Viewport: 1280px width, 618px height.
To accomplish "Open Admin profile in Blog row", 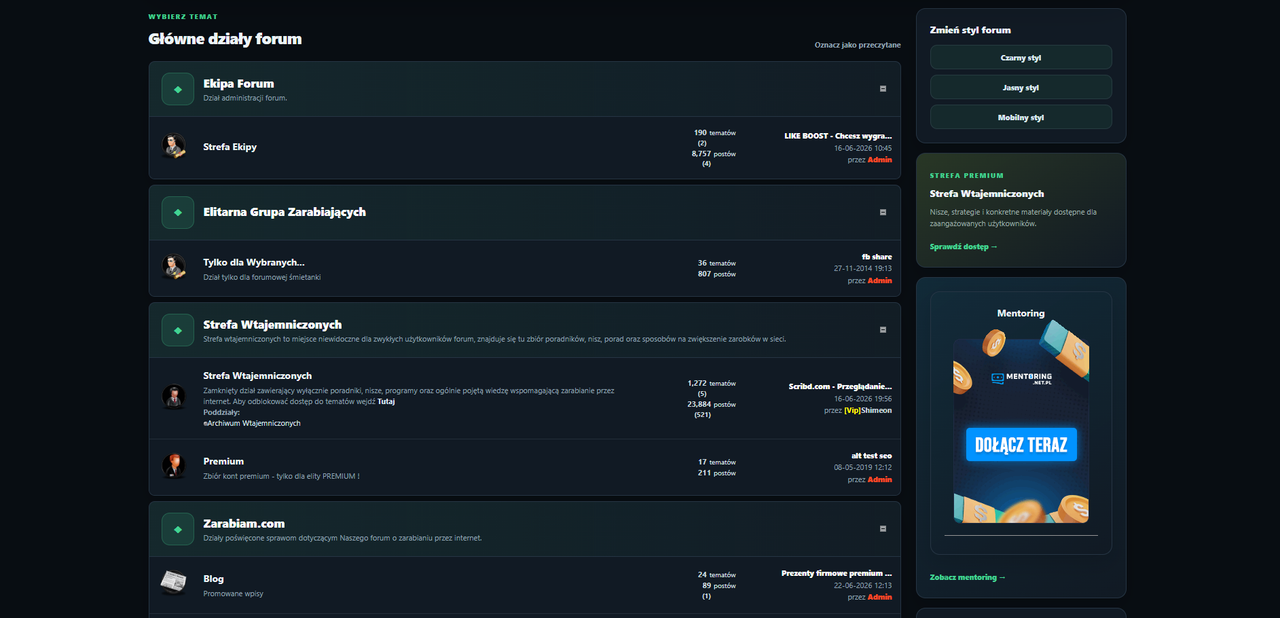I will pos(880,597).
